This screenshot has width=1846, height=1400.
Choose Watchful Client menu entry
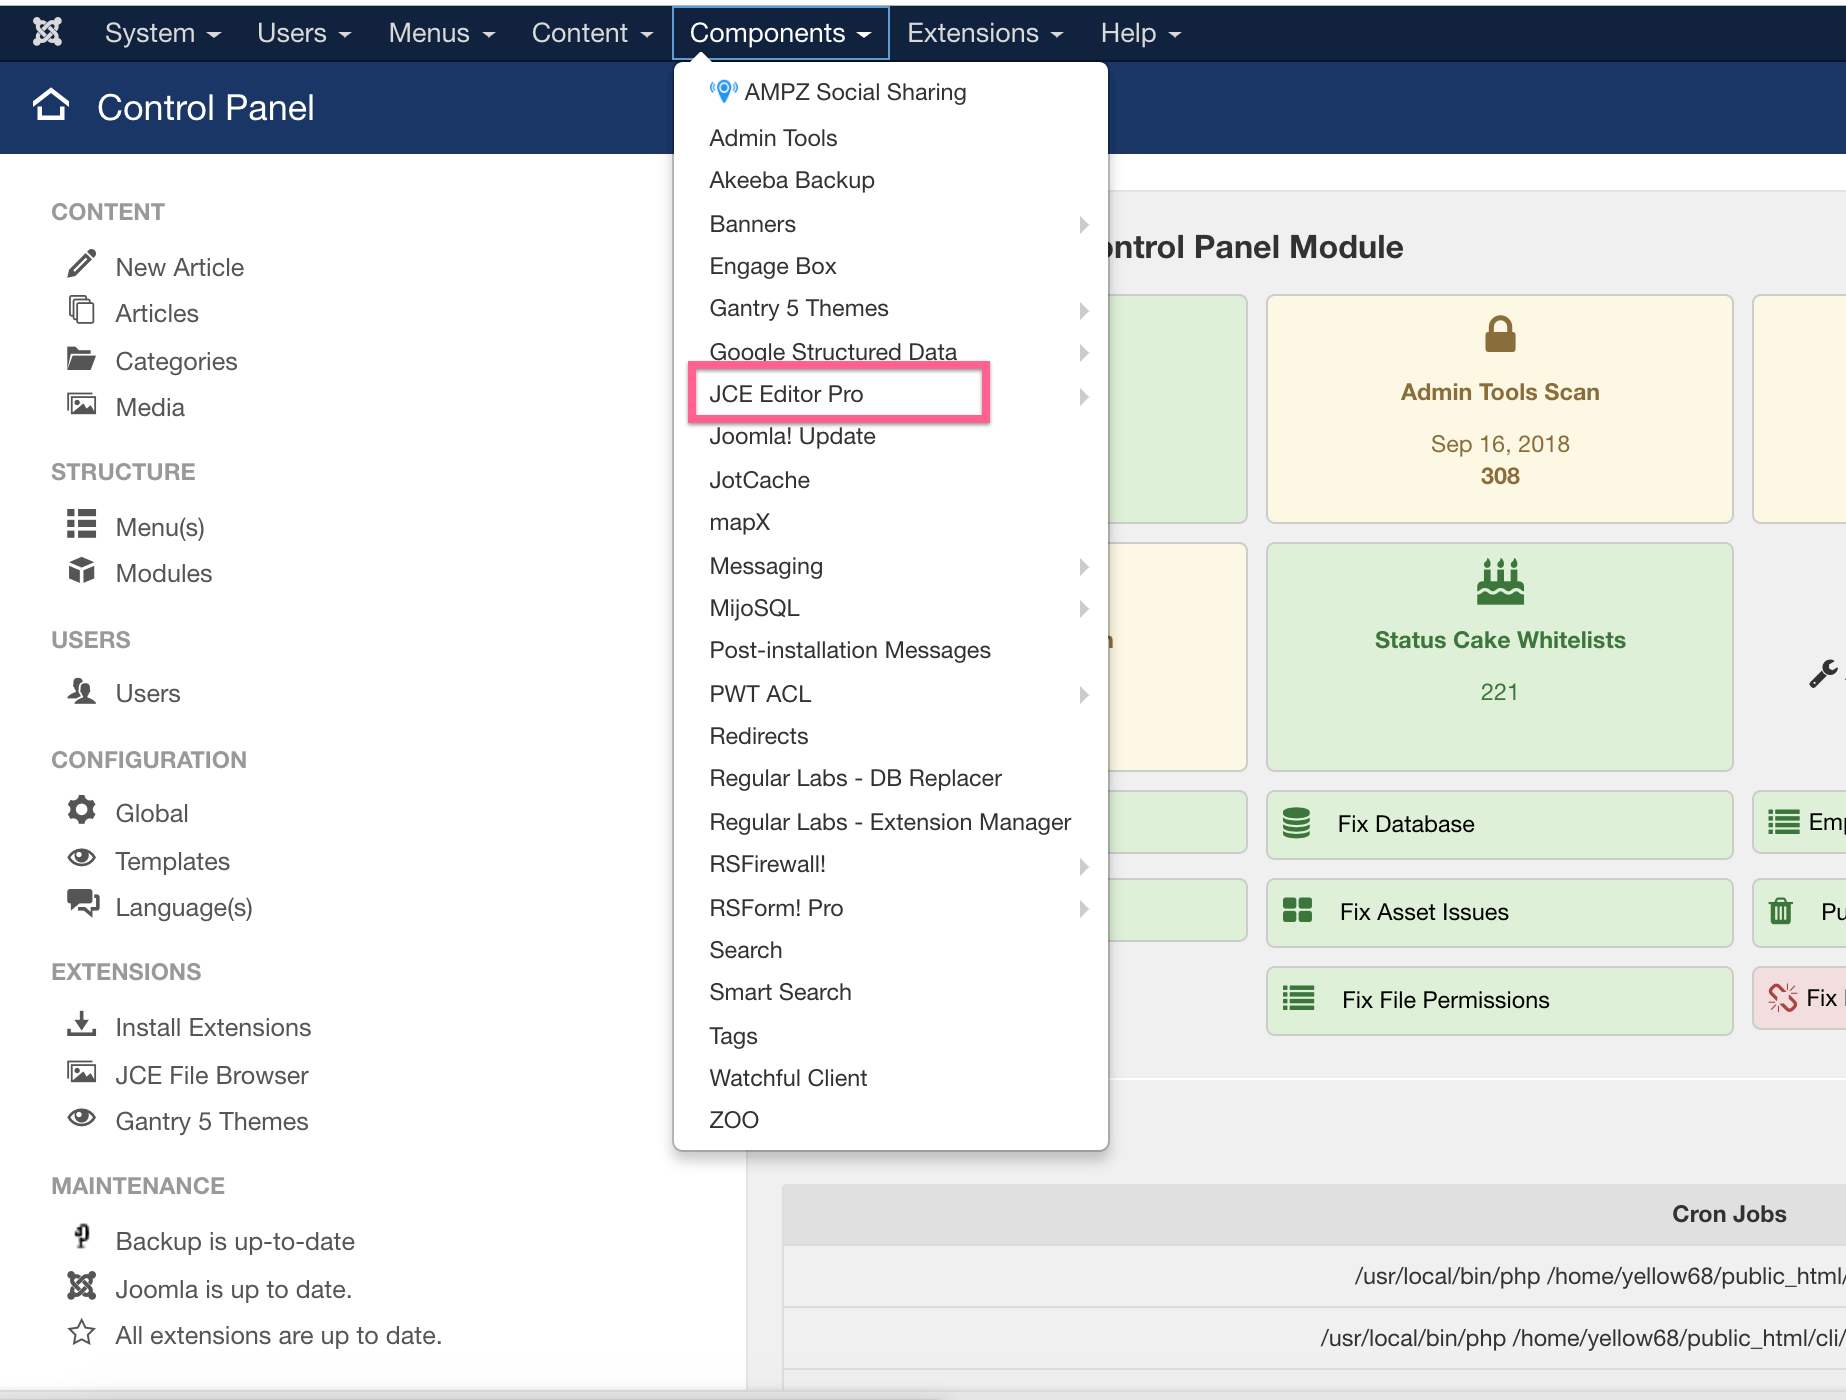click(788, 1078)
